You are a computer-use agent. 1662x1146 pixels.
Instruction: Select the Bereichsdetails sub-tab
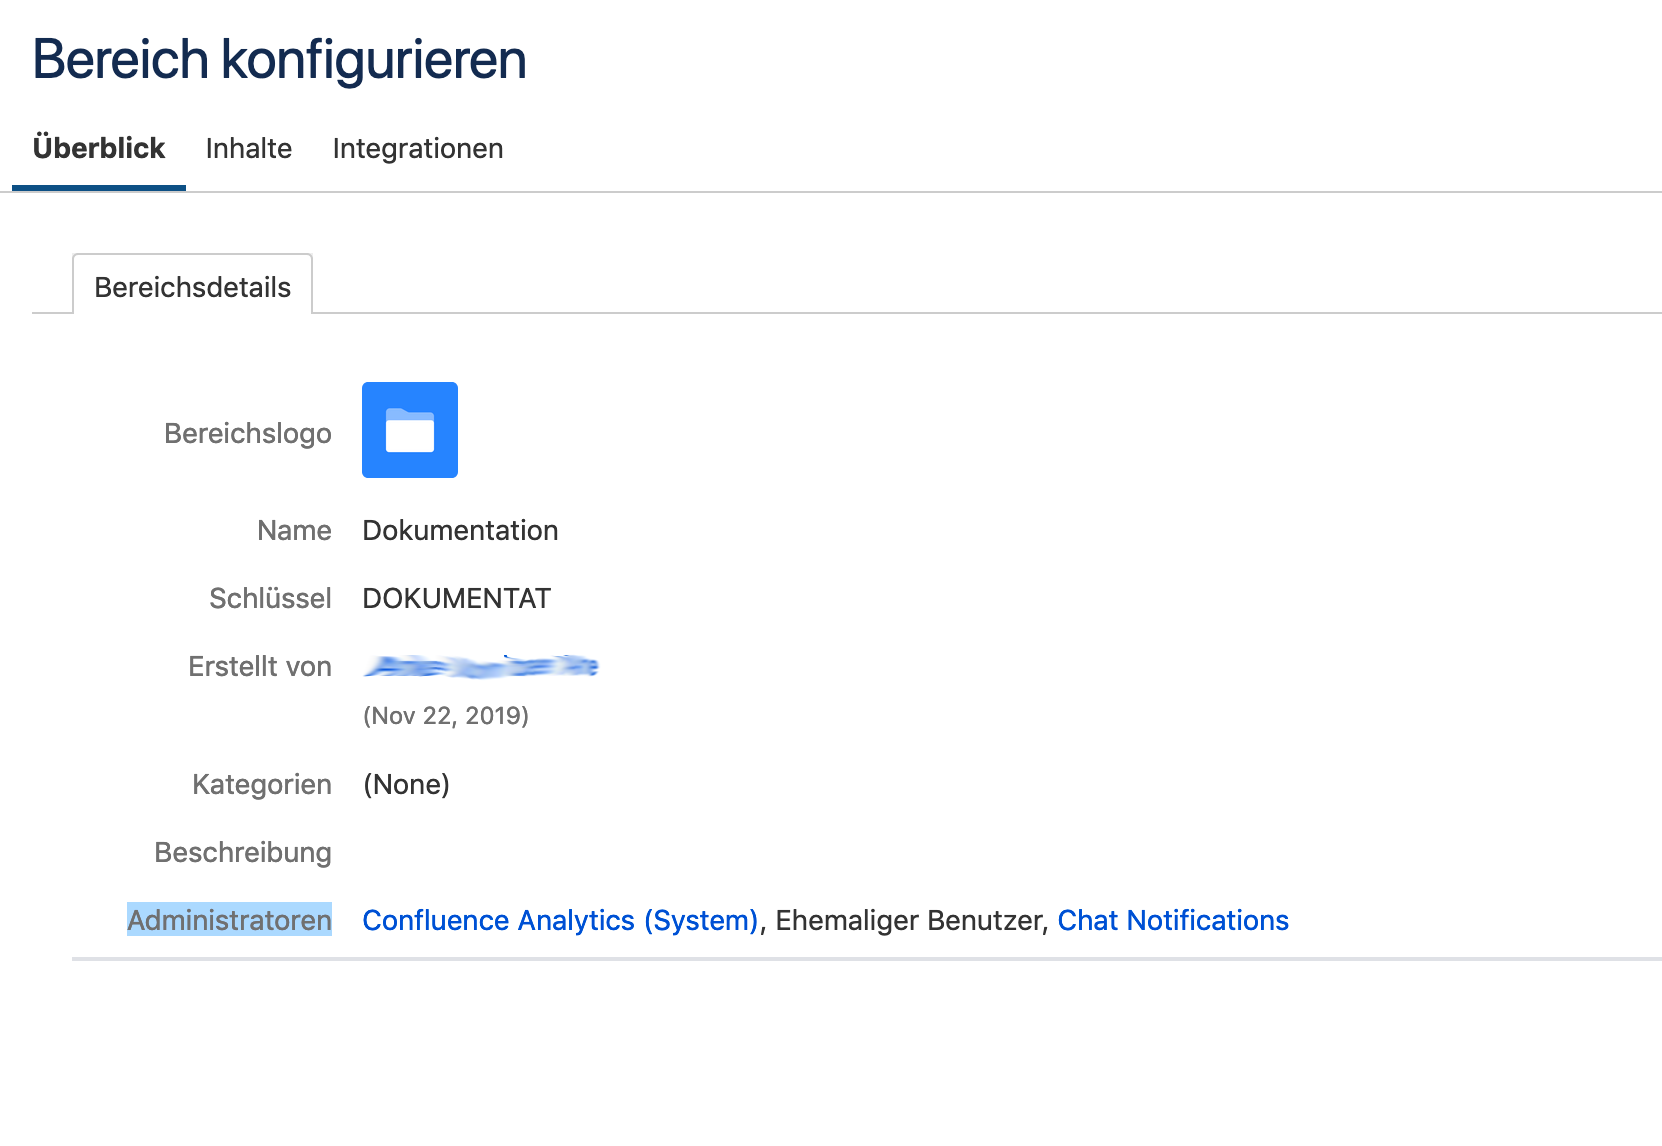193,287
